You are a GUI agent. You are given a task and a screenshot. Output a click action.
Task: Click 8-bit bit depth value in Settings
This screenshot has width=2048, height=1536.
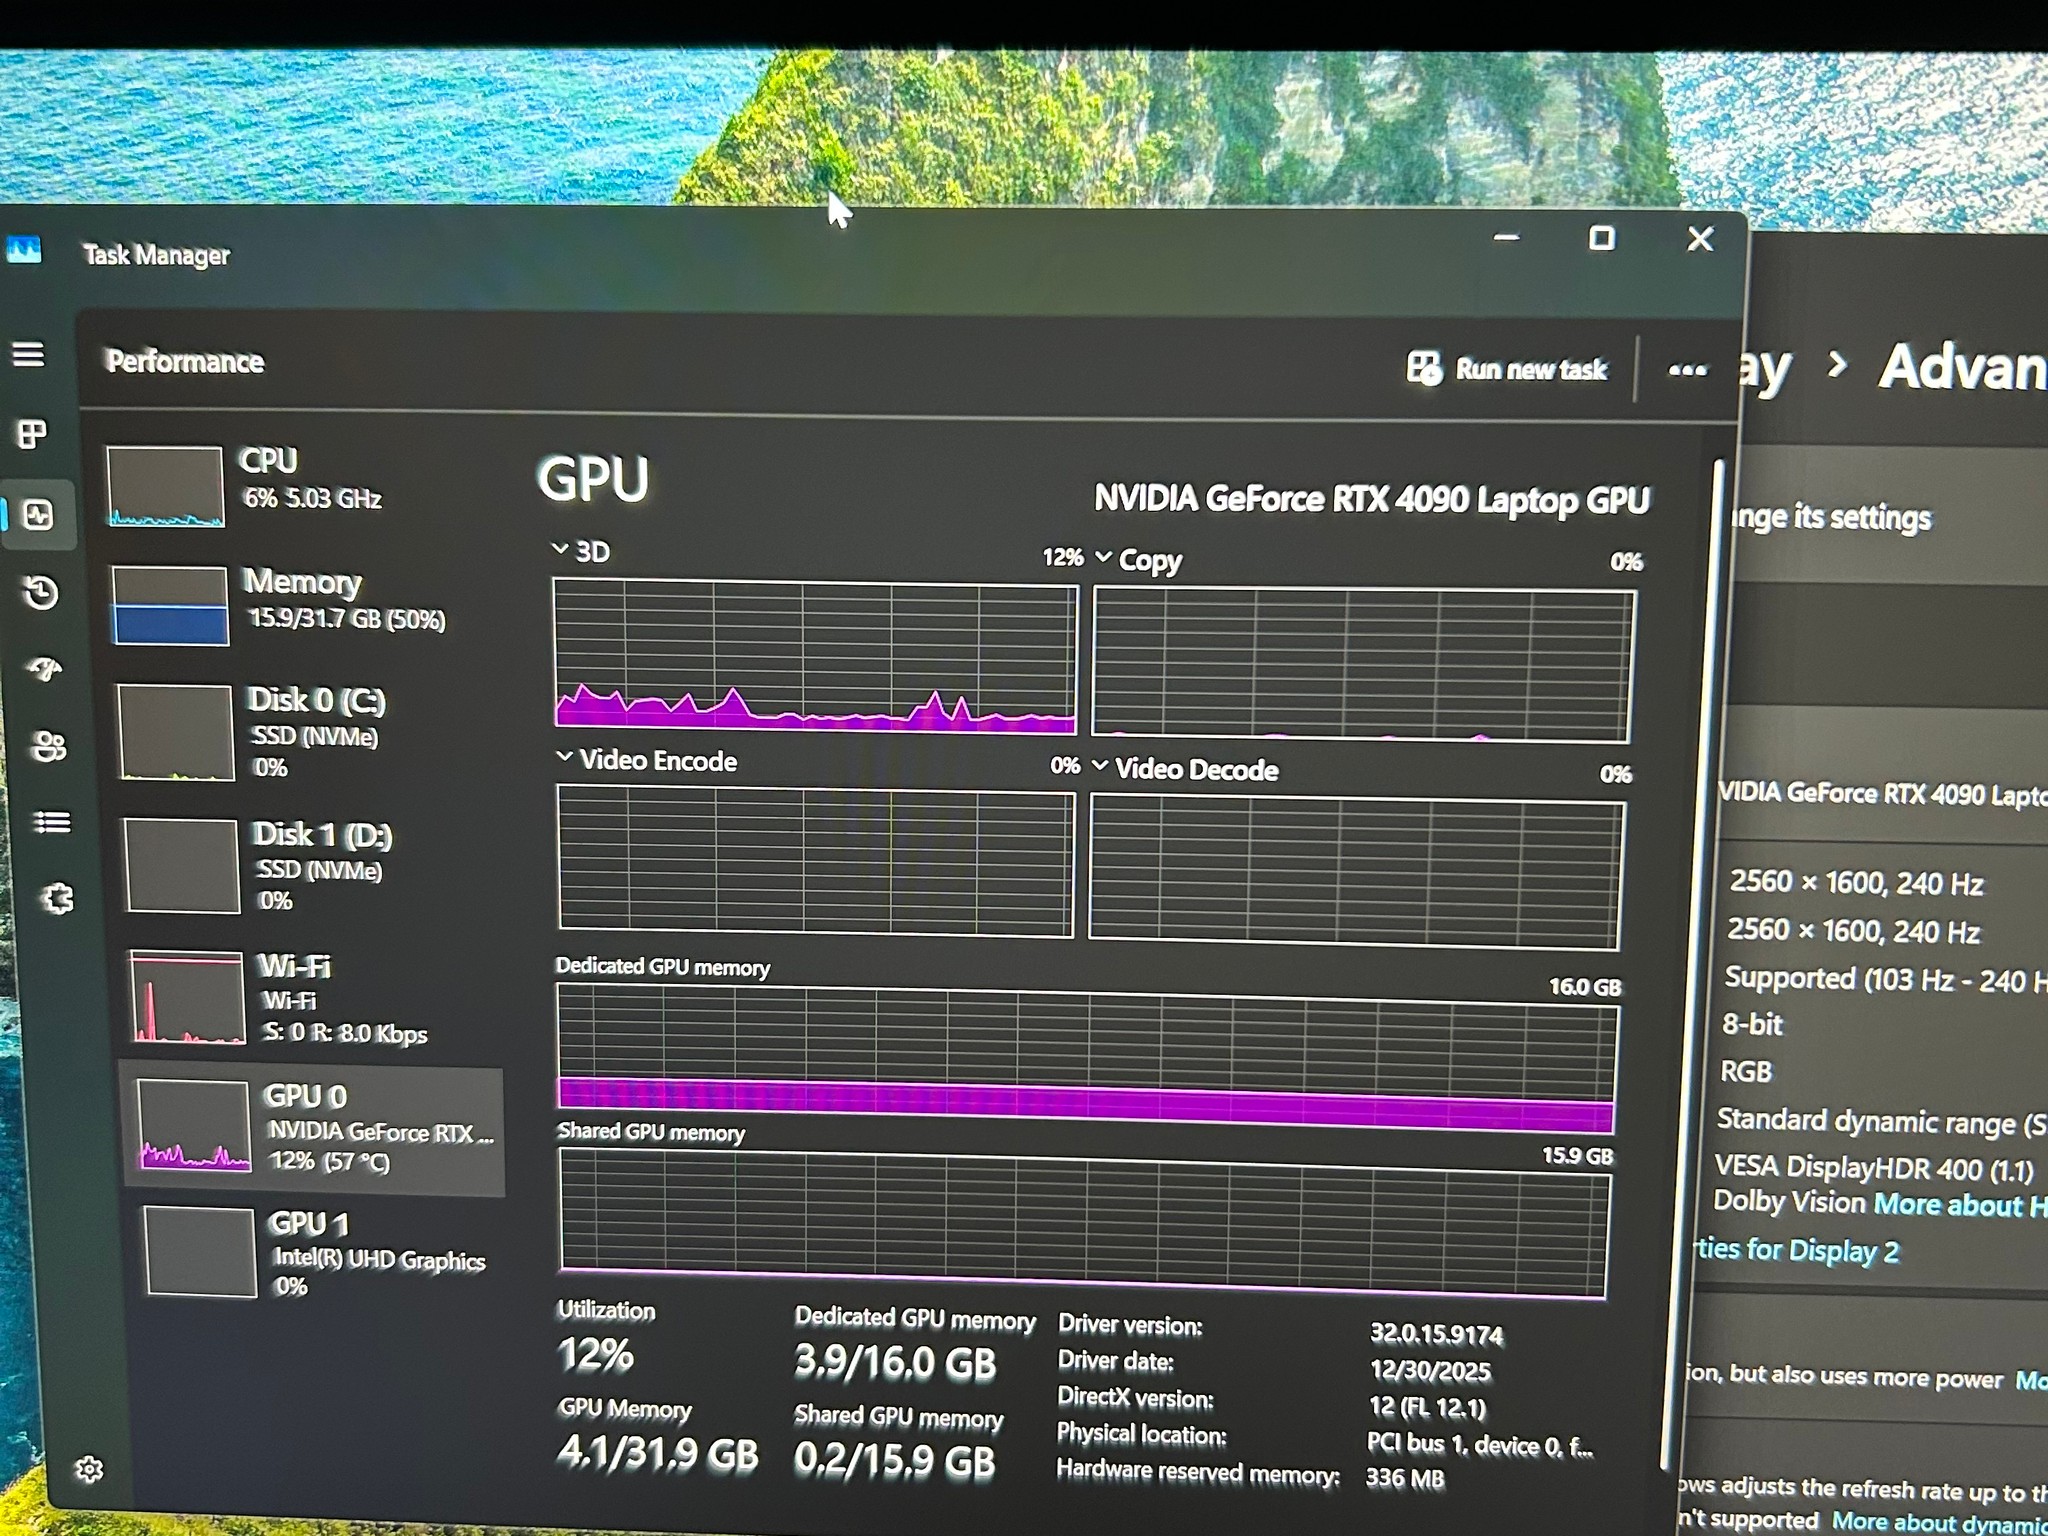pyautogui.click(x=1752, y=1024)
